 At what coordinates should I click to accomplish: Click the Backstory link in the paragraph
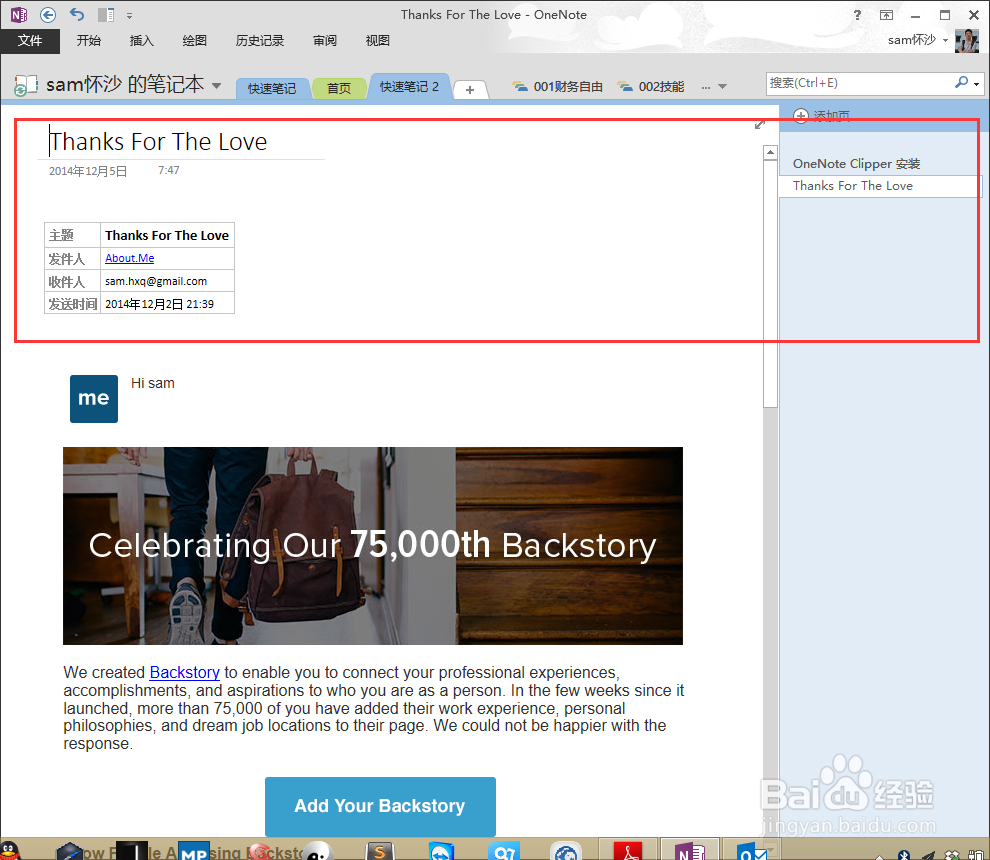point(184,672)
